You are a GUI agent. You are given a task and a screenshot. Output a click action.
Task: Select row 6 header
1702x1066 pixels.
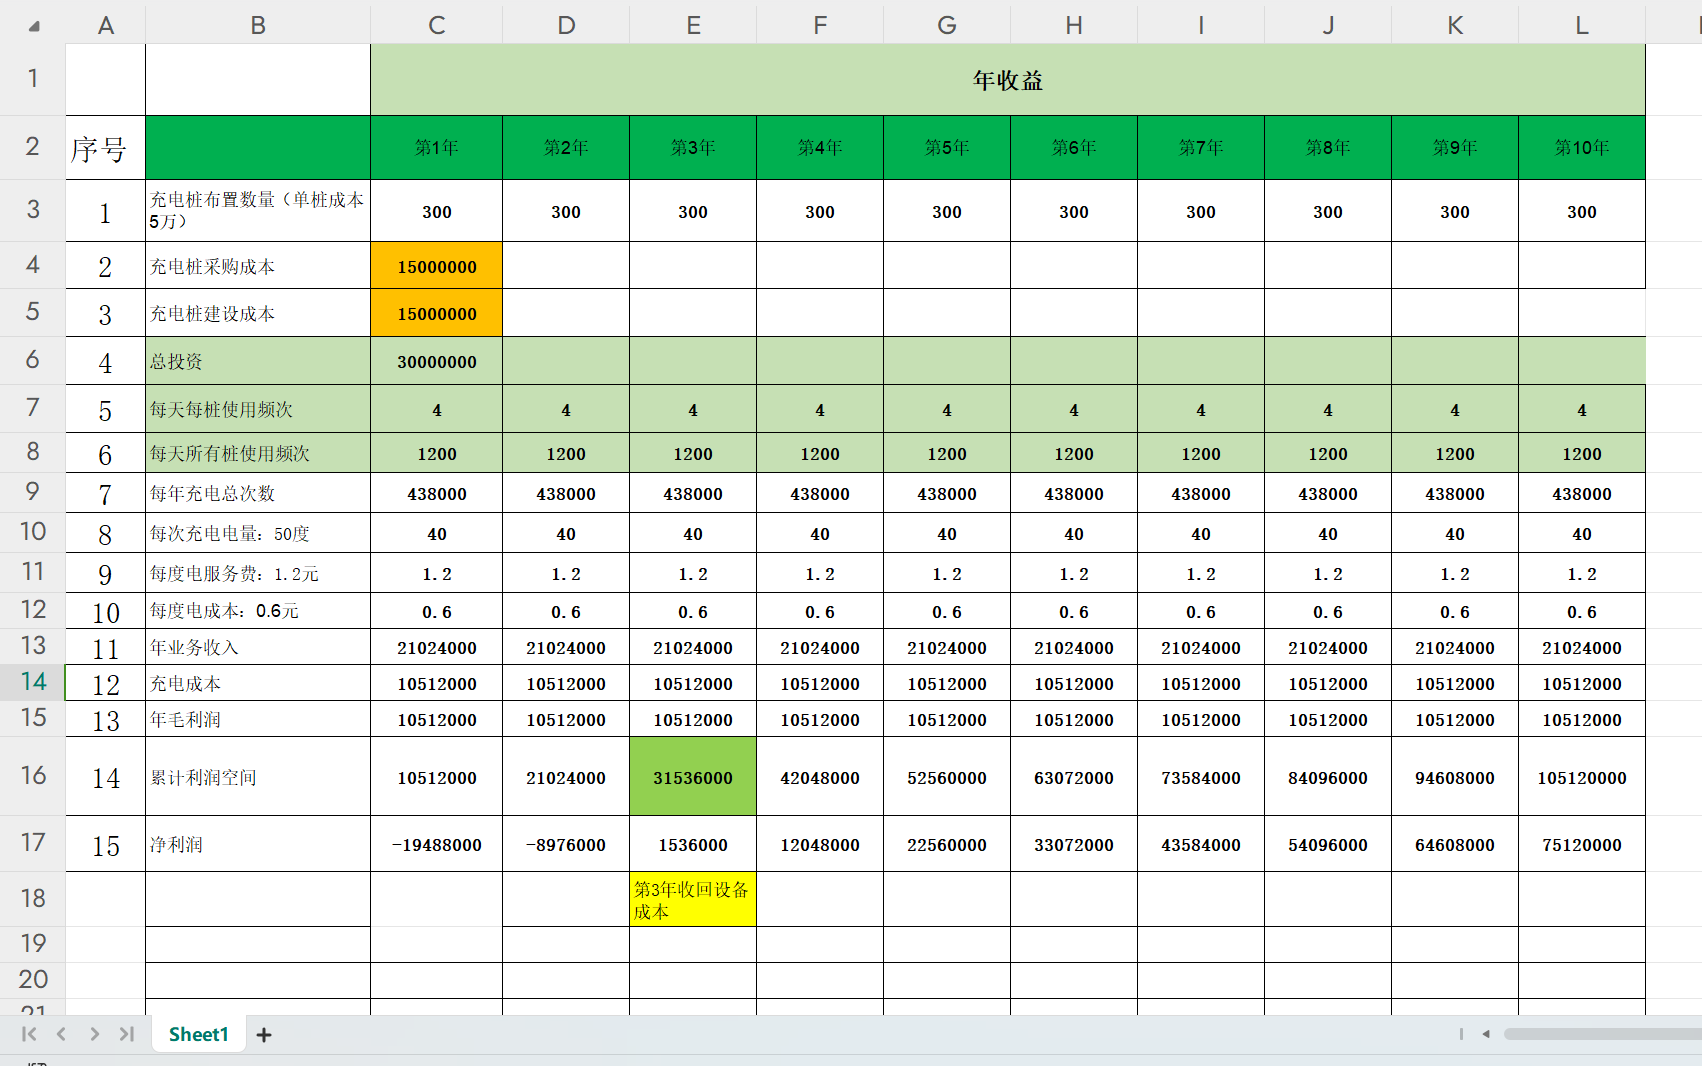point(33,360)
